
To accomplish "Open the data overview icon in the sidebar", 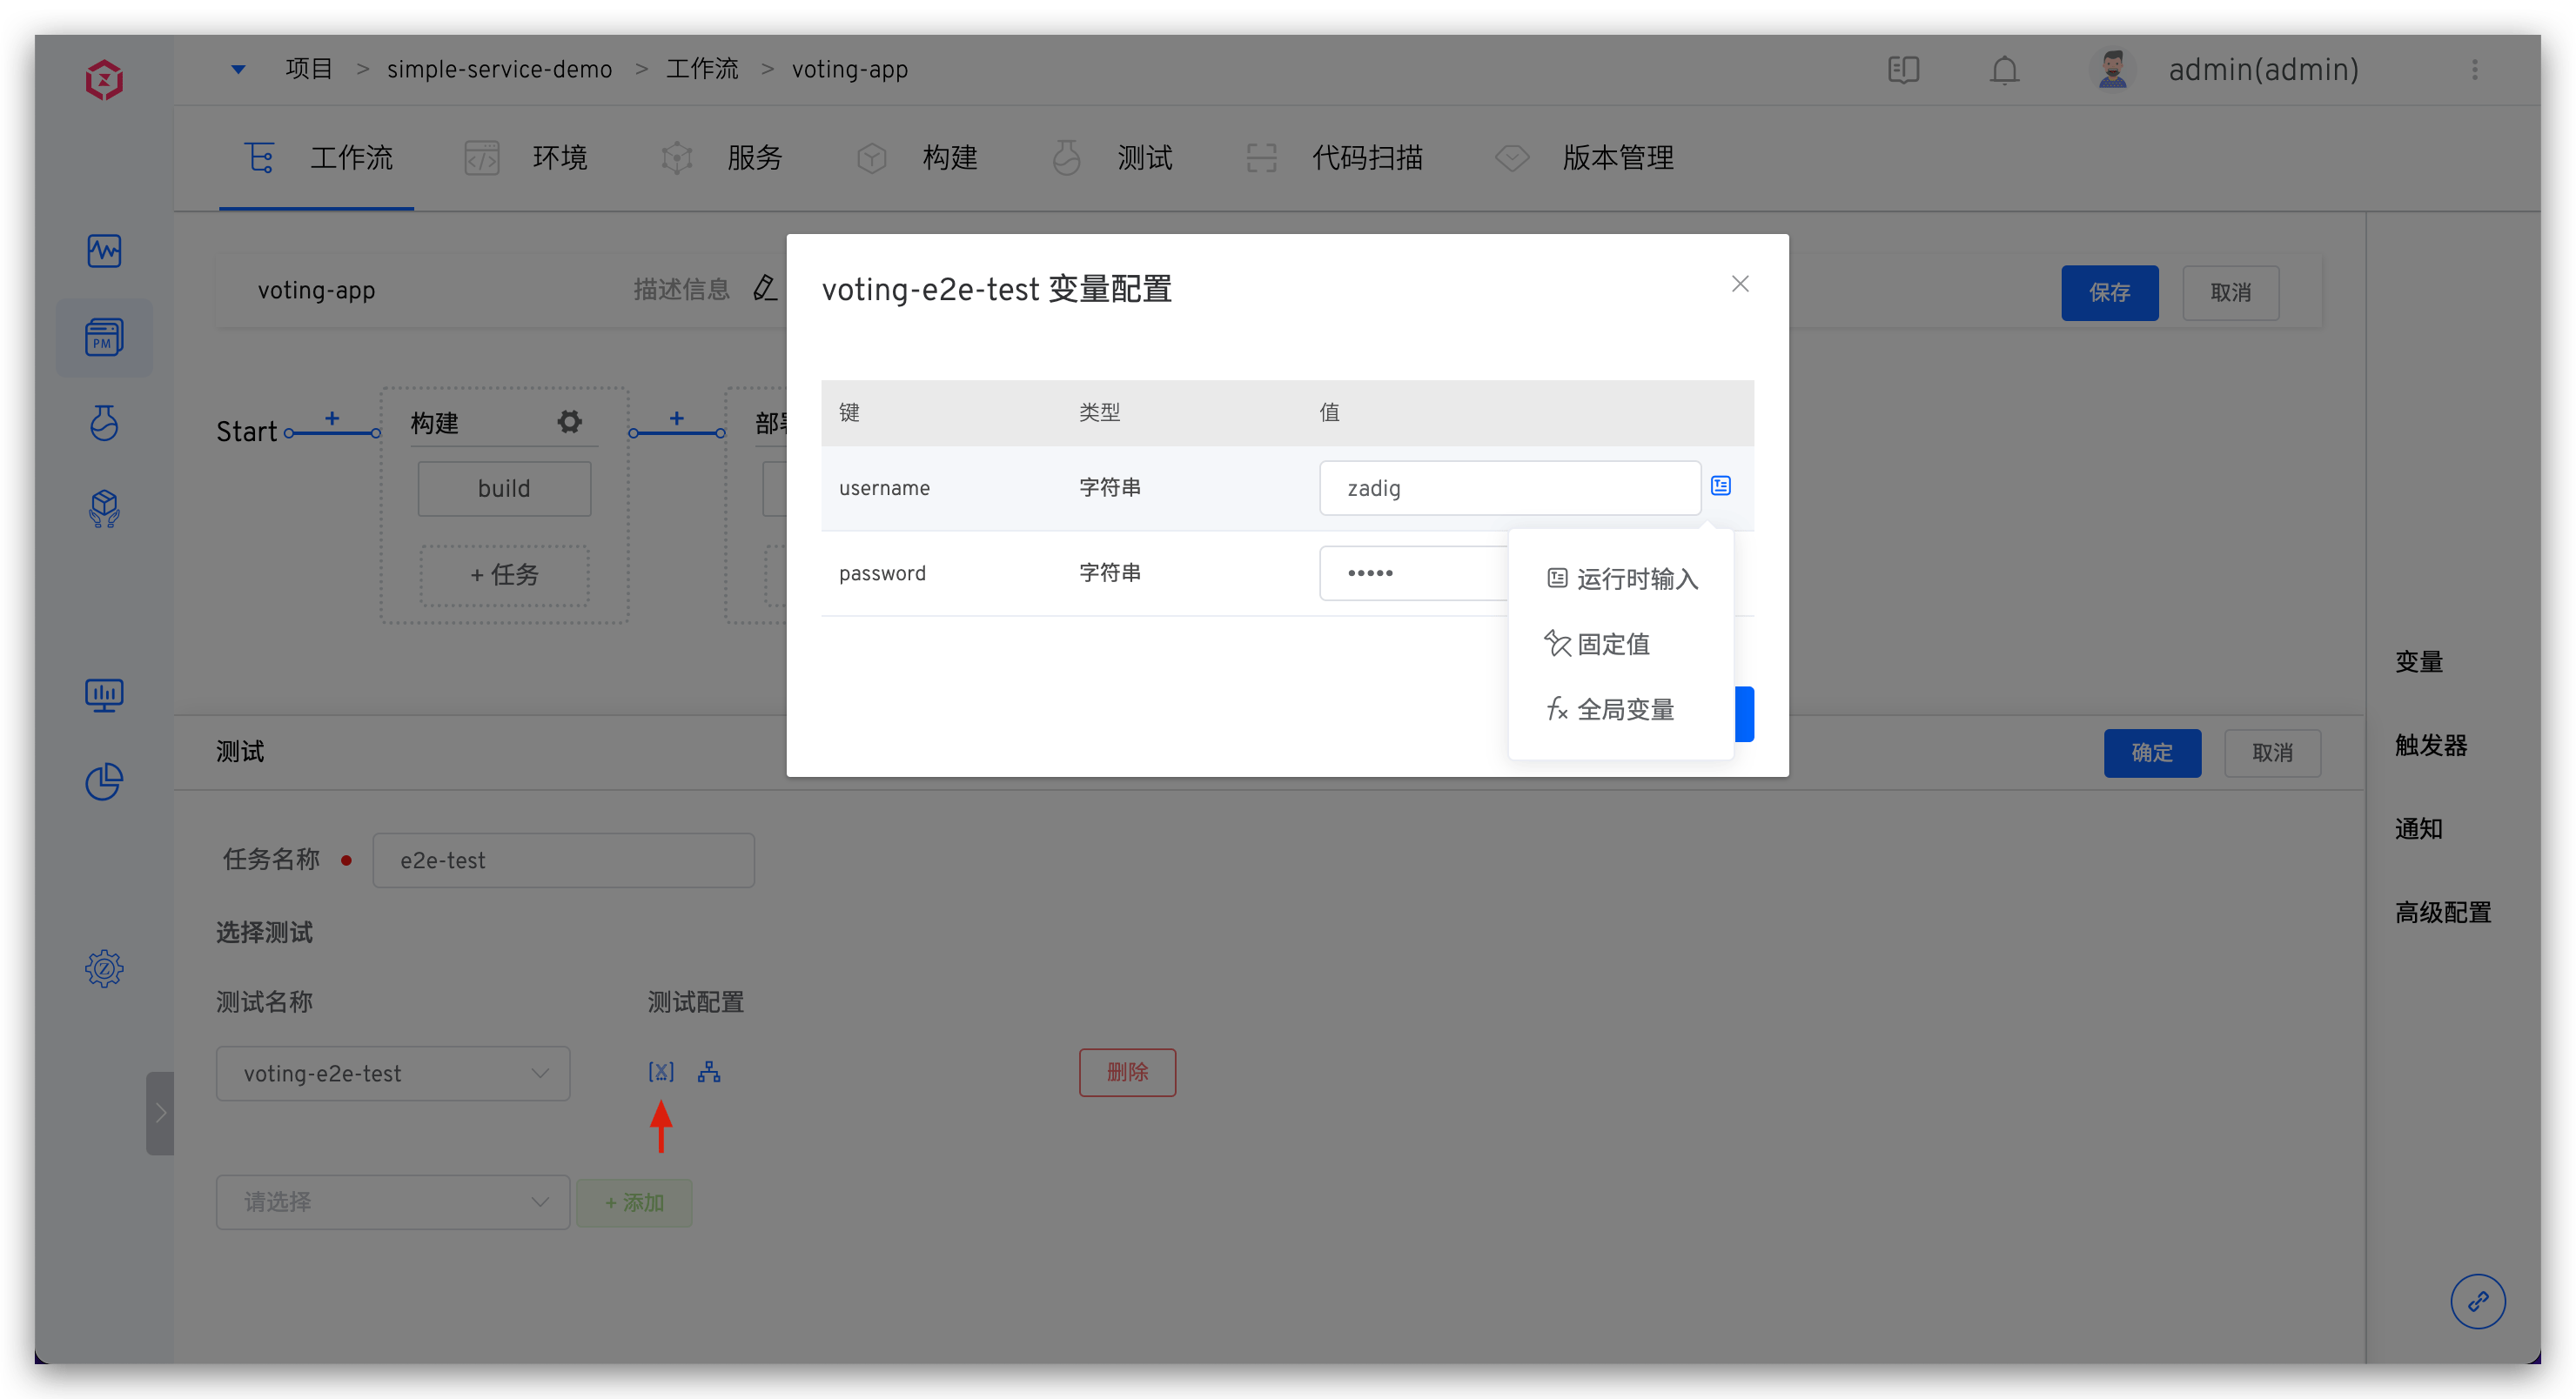I will pyautogui.click(x=104, y=694).
